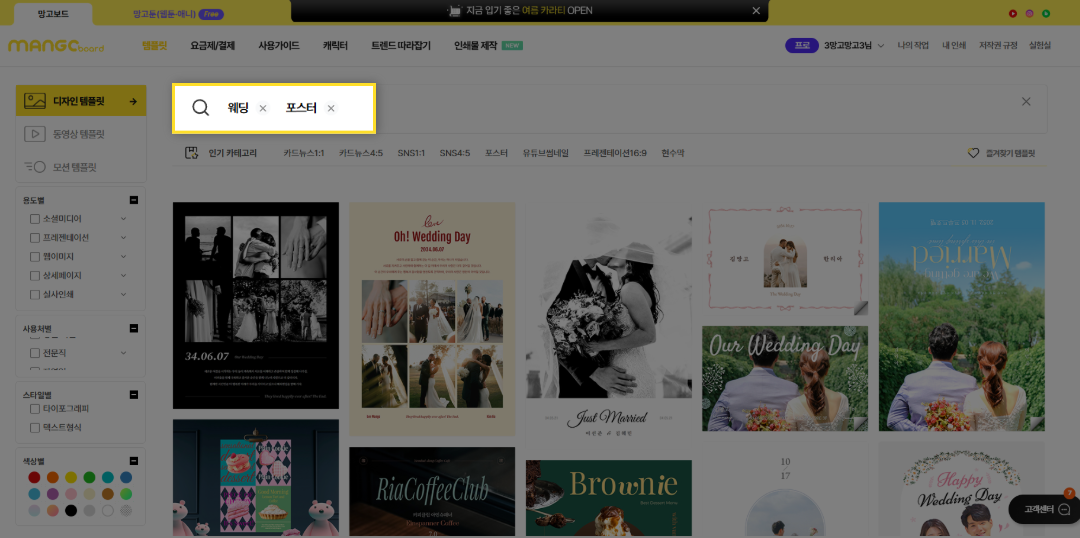1080x538 pixels.
Task: Open the Instagram icon
Action: click(1030, 13)
